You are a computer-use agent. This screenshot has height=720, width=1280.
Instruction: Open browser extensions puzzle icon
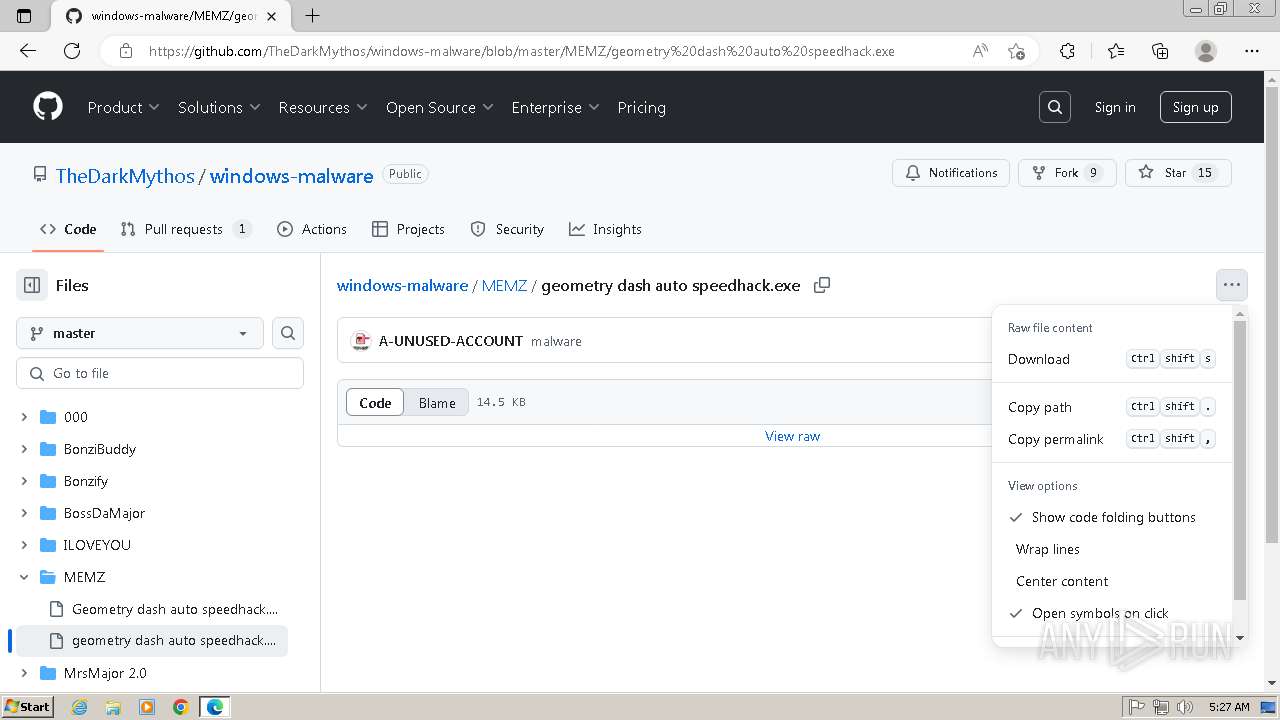(1067, 51)
